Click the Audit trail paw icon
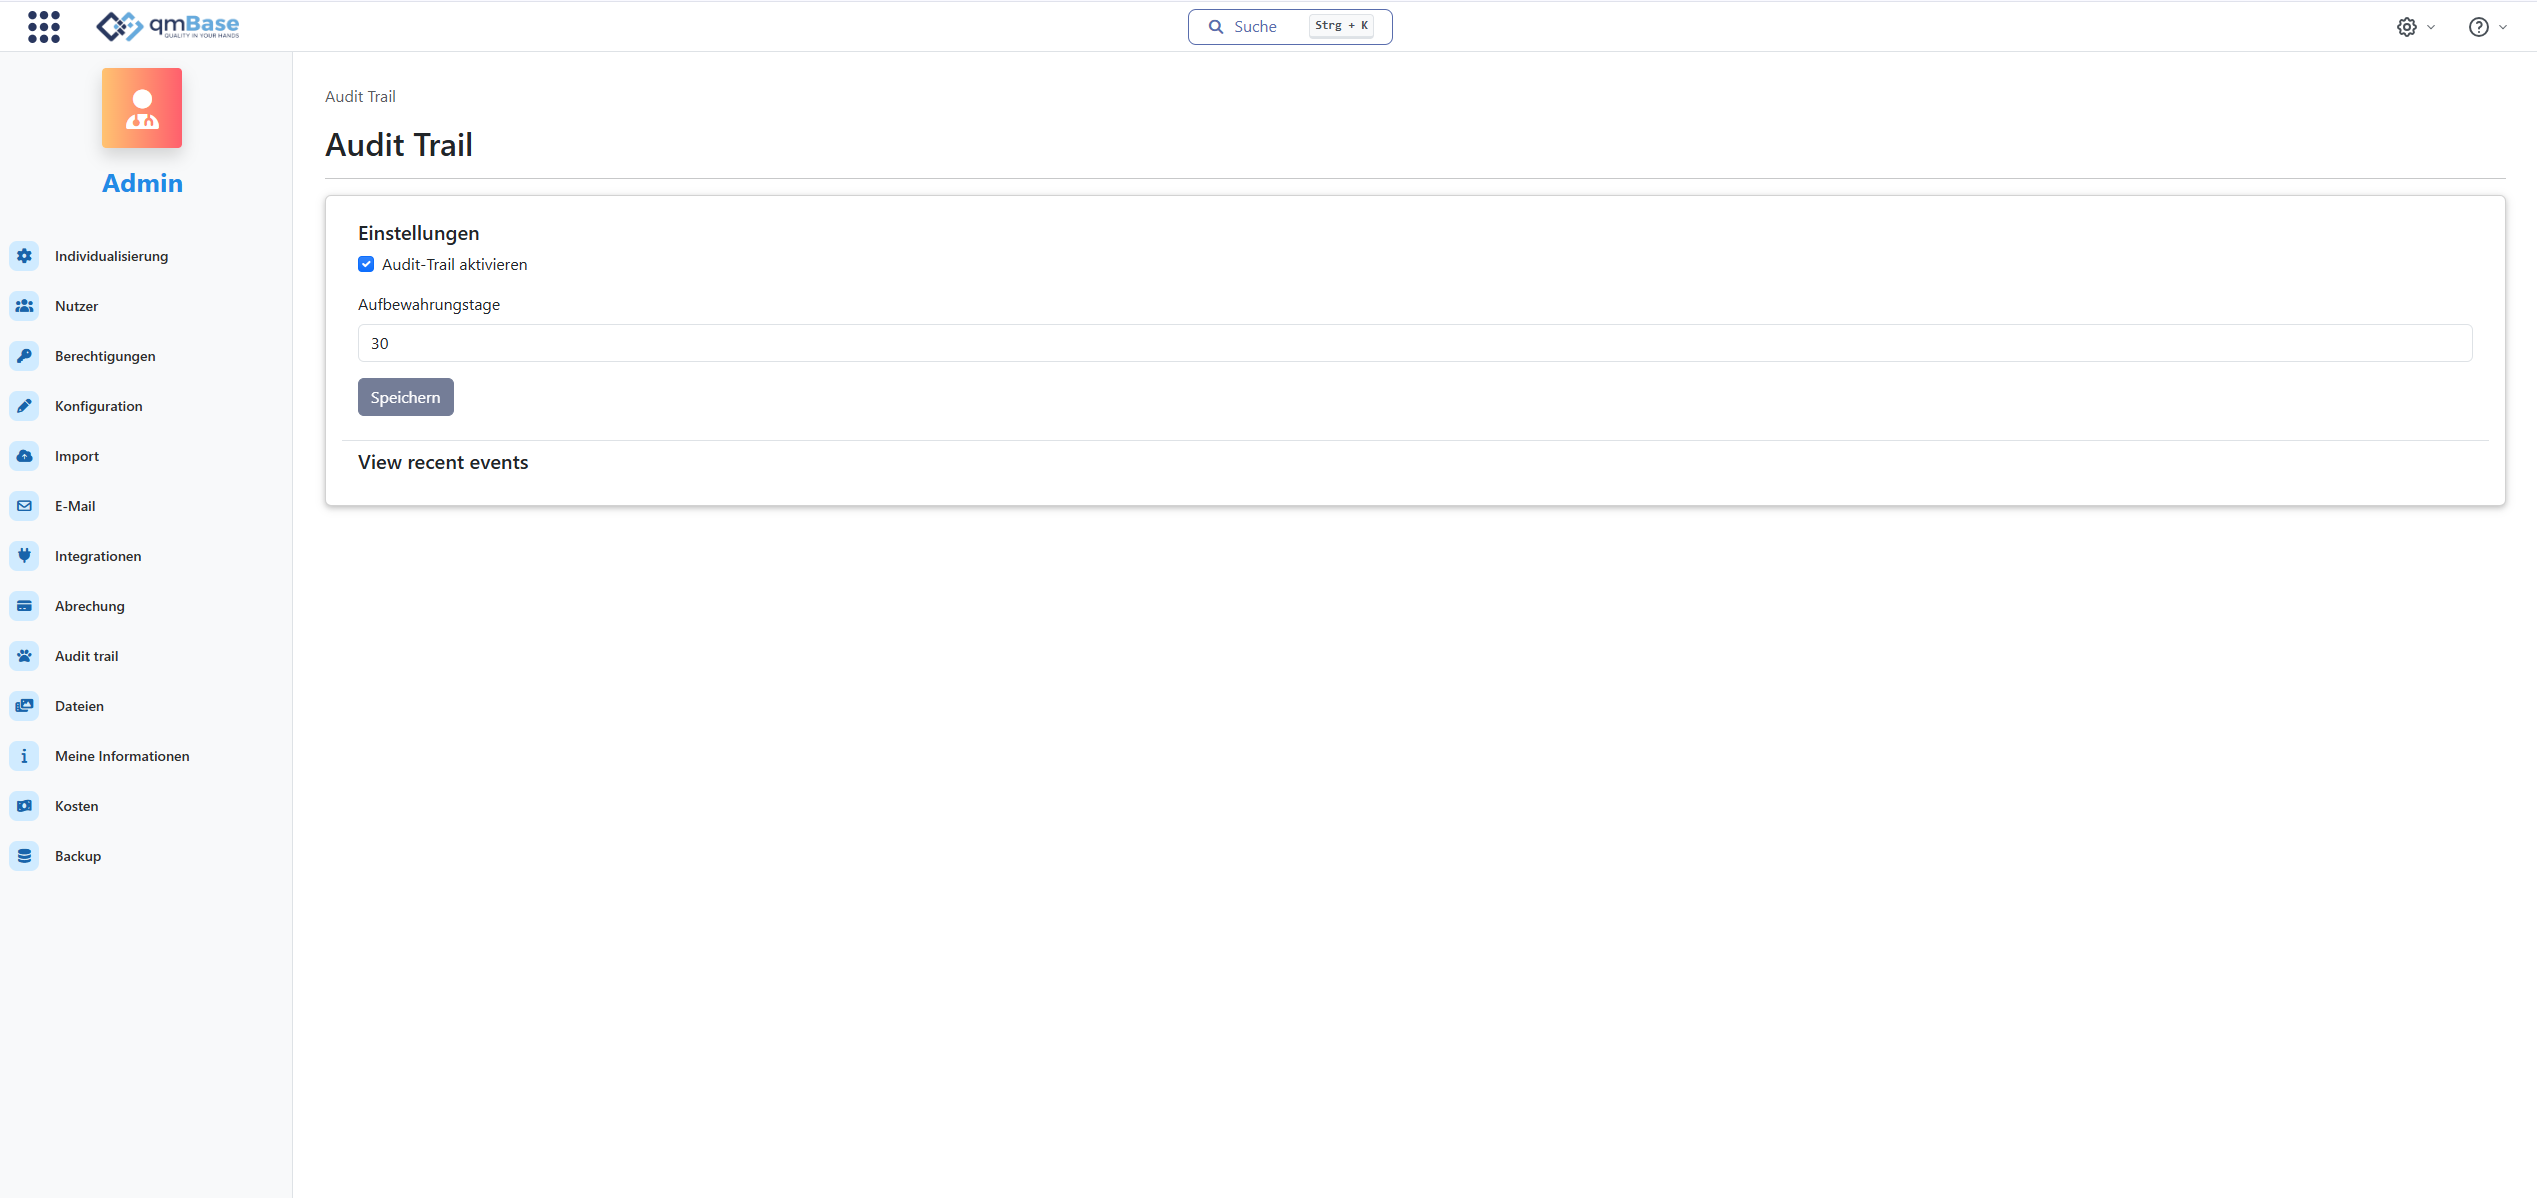The width and height of the screenshot is (2537, 1198). pos(24,656)
